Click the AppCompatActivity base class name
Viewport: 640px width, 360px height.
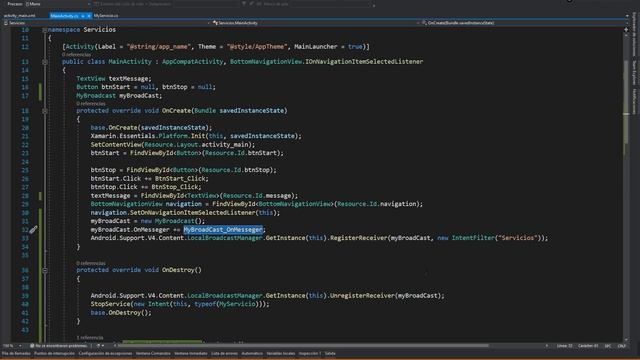click(x=192, y=62)
